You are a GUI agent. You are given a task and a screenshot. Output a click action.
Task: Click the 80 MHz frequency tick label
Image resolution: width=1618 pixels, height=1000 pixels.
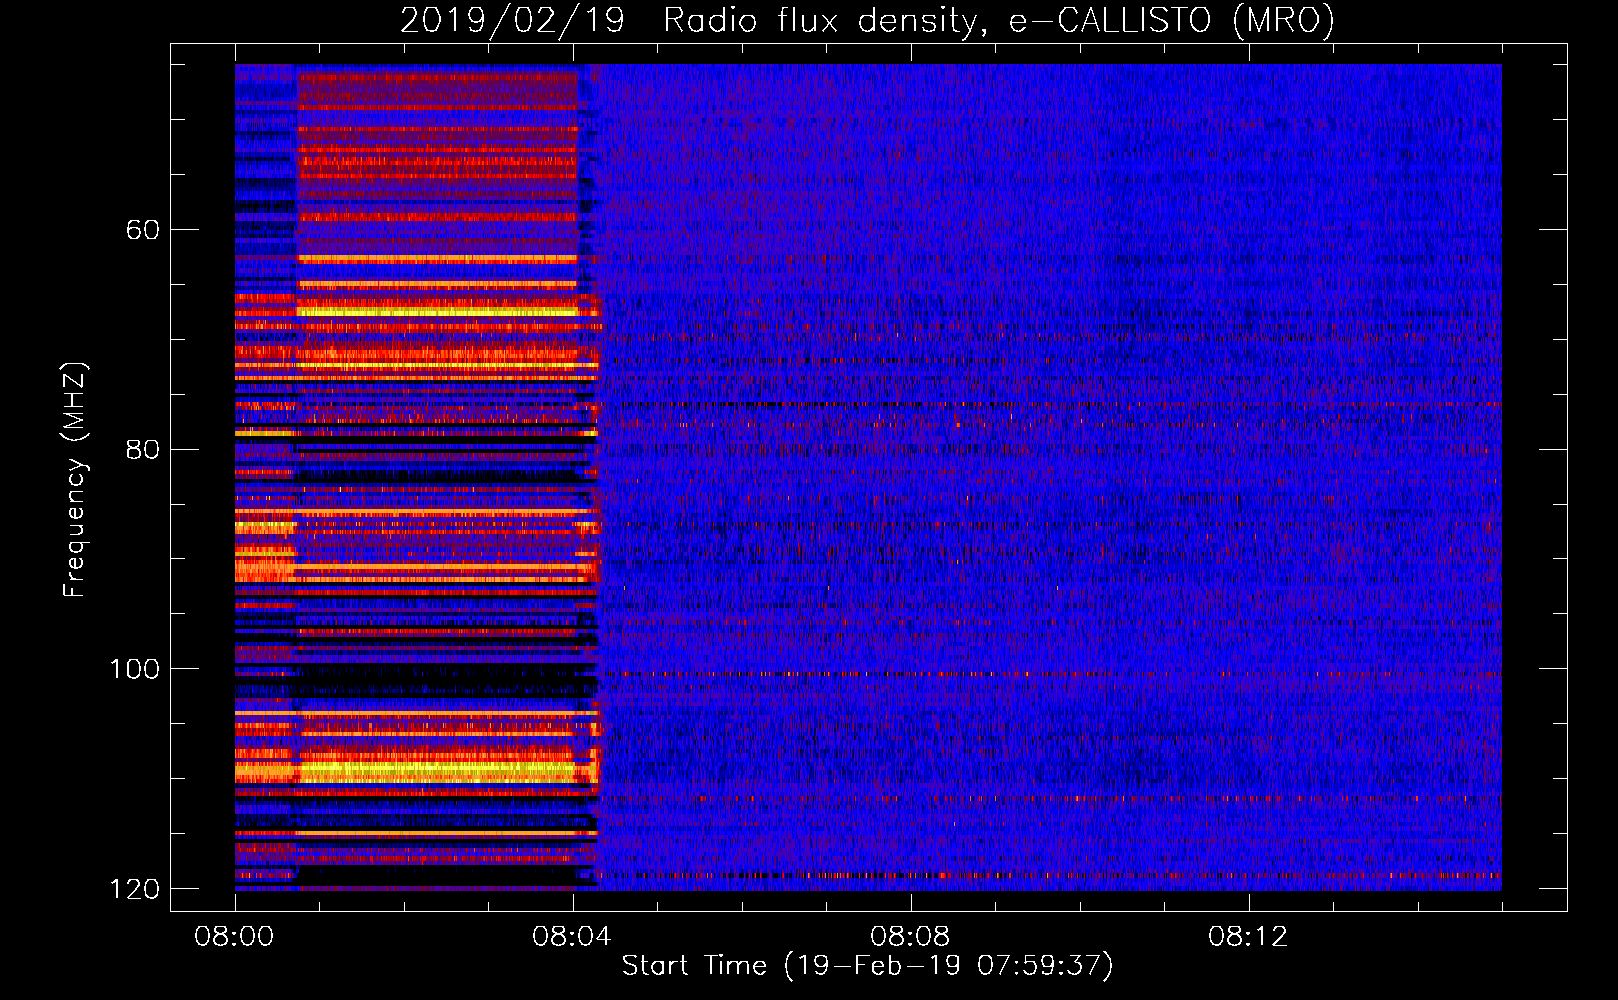point(143,449)
